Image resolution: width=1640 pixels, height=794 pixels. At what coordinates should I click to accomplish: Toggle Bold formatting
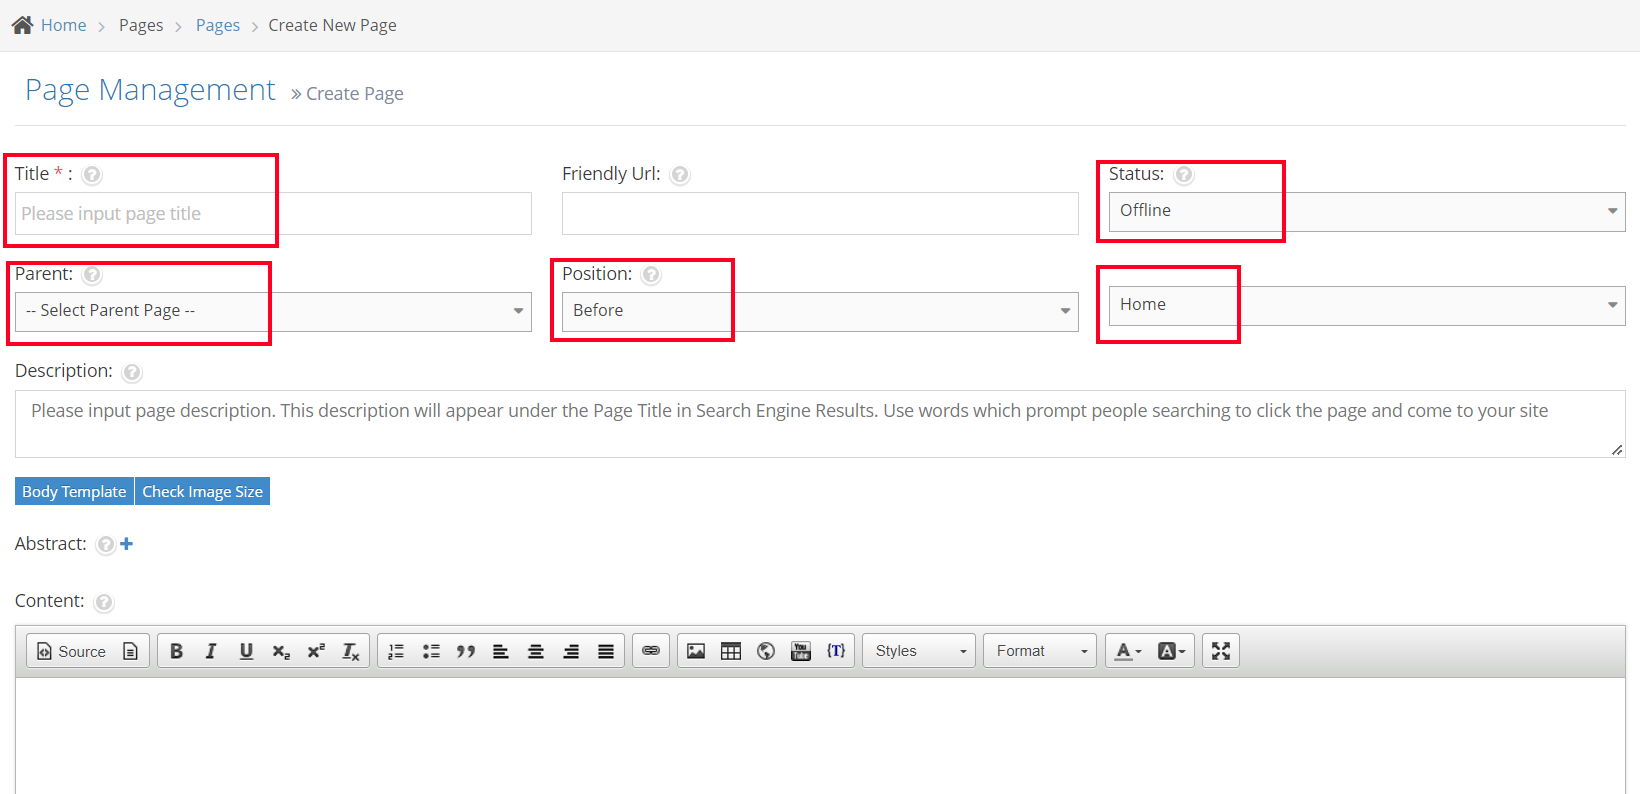[176, 651]
